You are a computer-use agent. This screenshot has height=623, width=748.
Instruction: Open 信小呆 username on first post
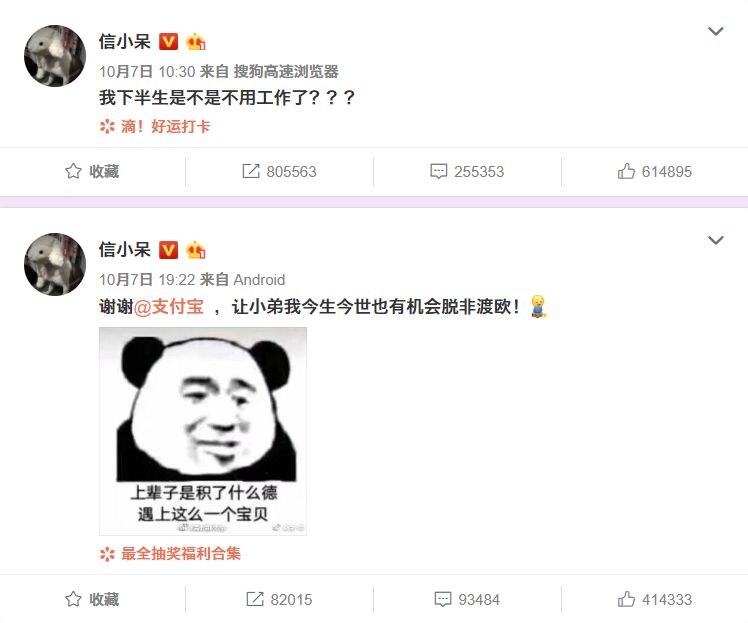tap(125, 42)
